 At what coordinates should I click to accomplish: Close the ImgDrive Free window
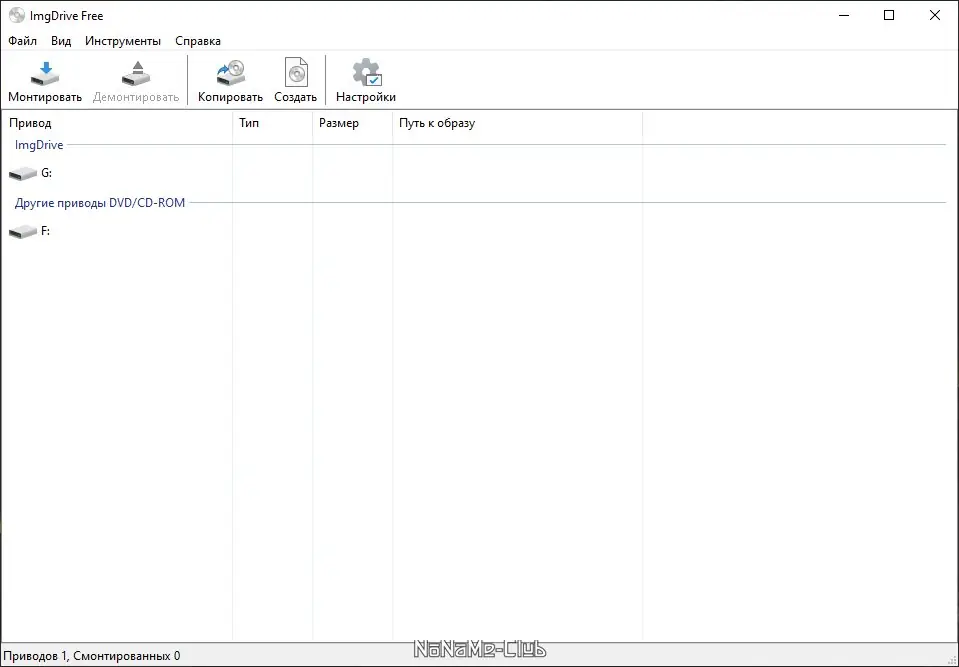pos(935,15)
